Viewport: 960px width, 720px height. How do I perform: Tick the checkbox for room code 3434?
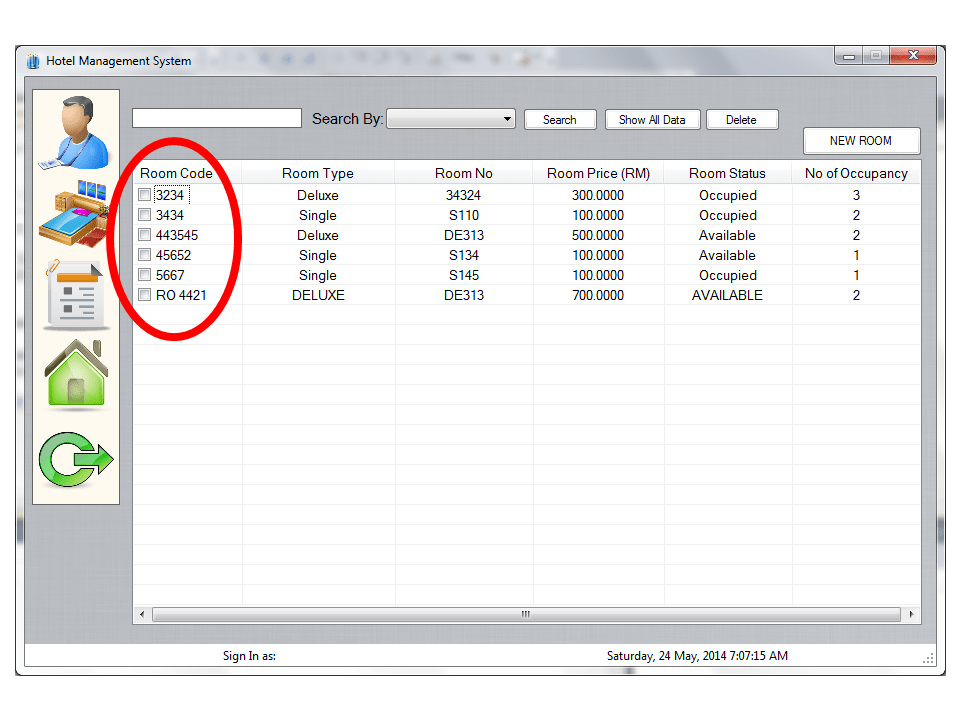144,215
